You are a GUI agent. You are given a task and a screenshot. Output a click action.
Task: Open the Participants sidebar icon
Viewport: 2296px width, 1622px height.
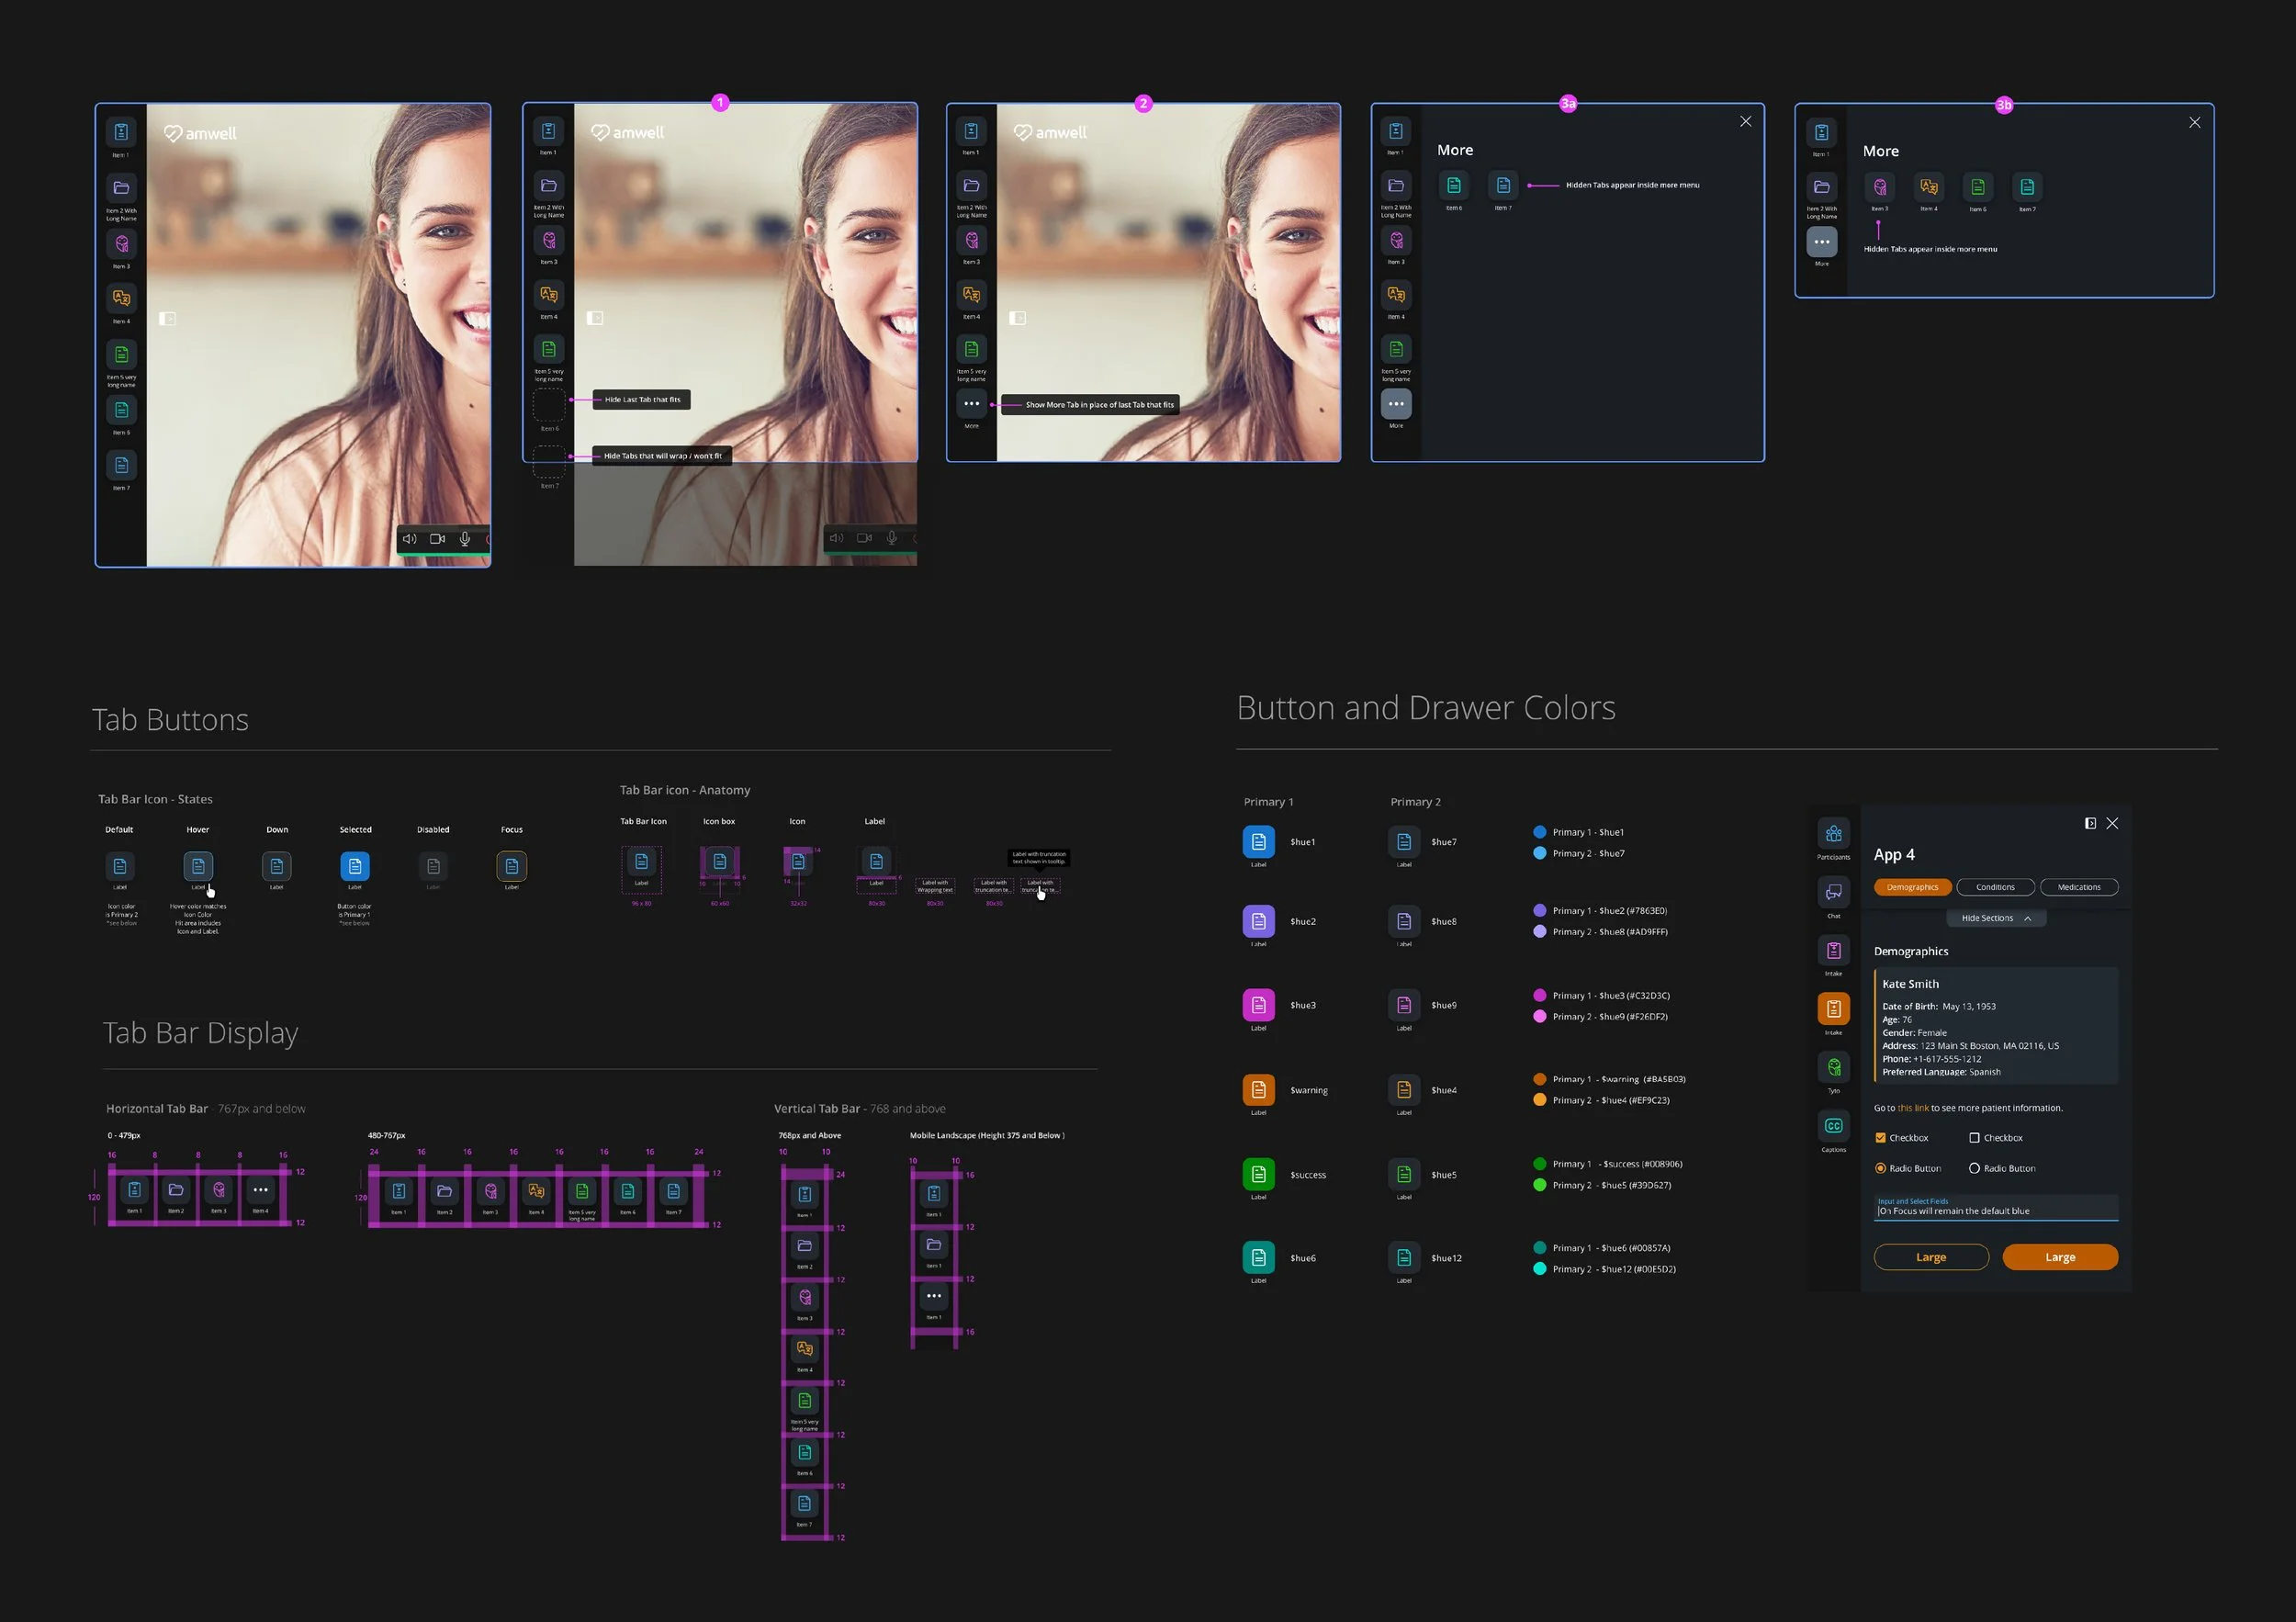pyautogui.click(x=1833, y=833)
